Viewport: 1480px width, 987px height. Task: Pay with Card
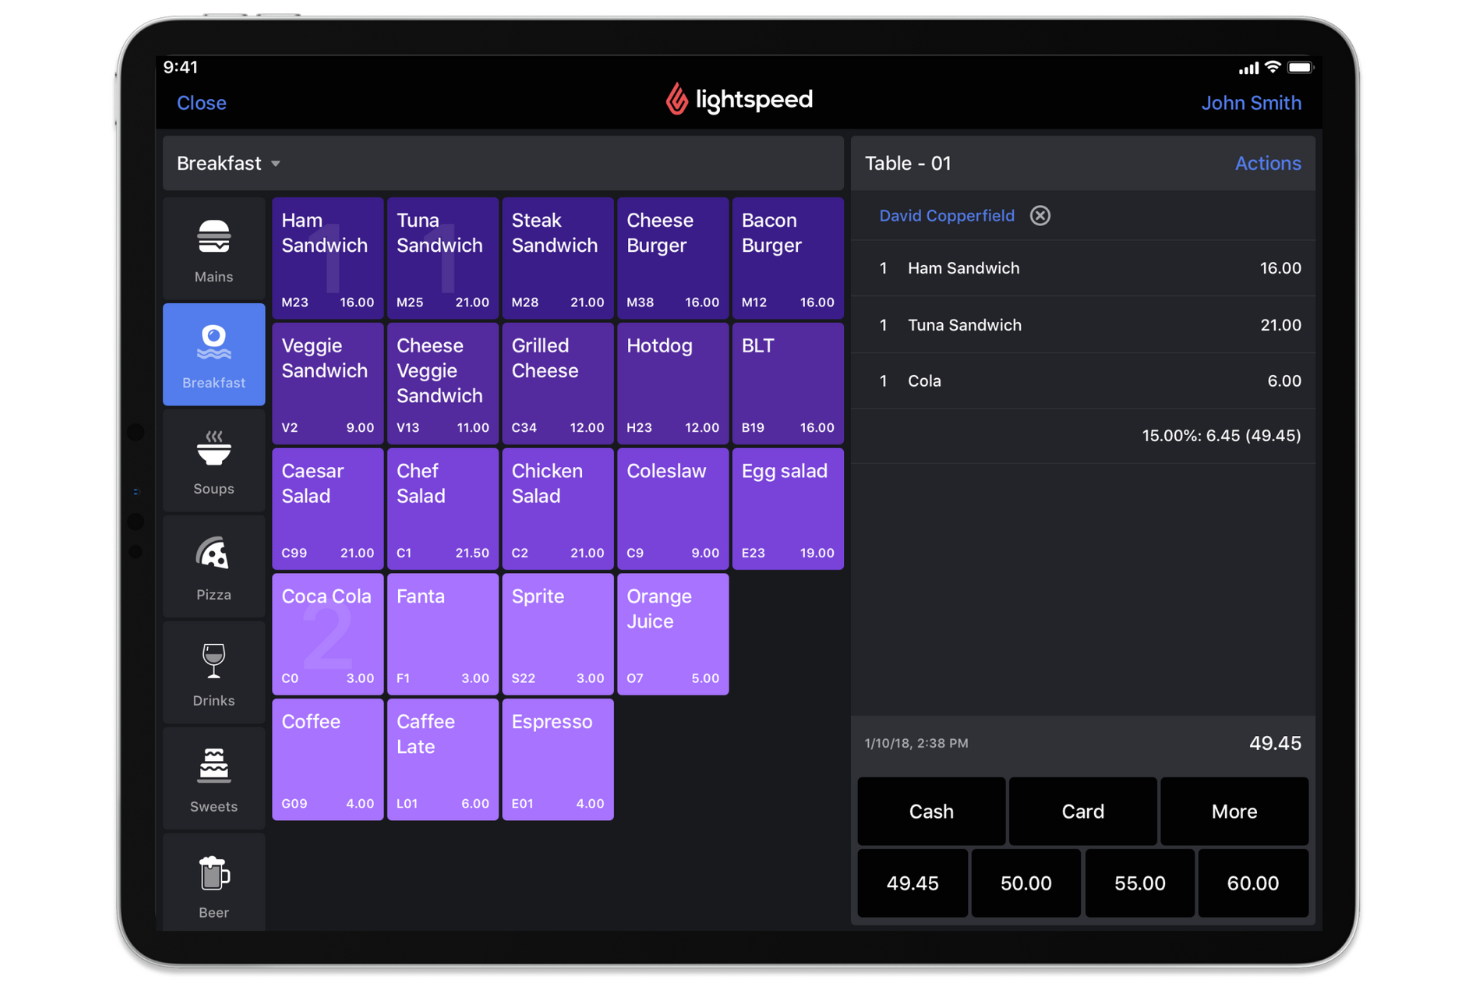1082,811
